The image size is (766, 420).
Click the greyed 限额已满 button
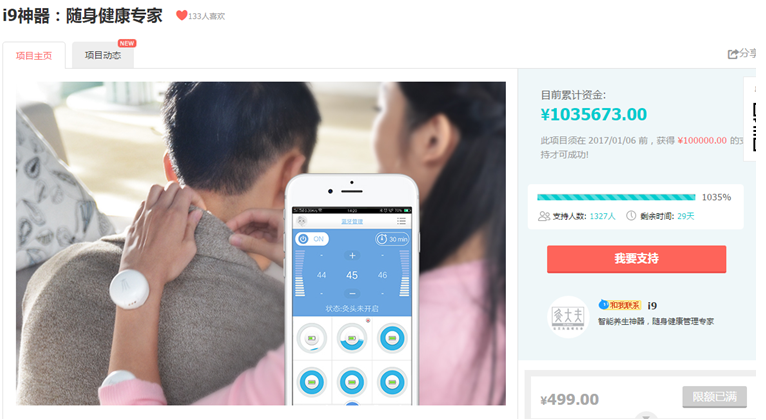[x=714, y=397]
